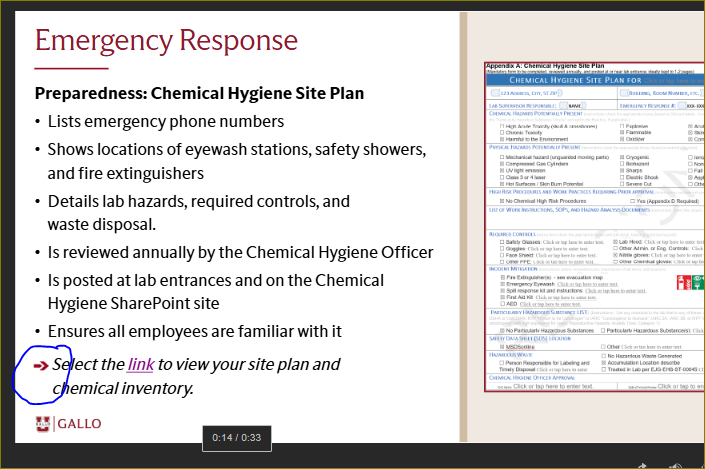The height and width of the screenshot is (469, 705).
Task: Open the purple "link" hyperlink
Action: click(140, 365)
